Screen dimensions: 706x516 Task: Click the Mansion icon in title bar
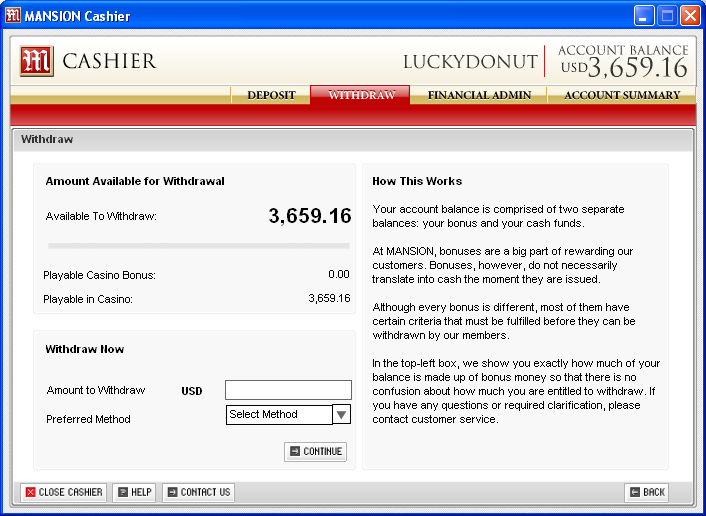13,15
